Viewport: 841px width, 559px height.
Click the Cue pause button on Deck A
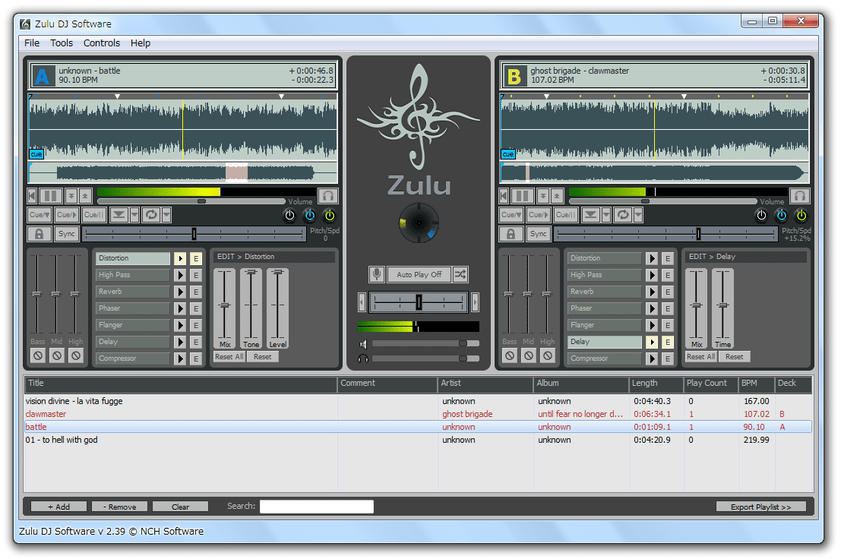(x=94, y=215)
